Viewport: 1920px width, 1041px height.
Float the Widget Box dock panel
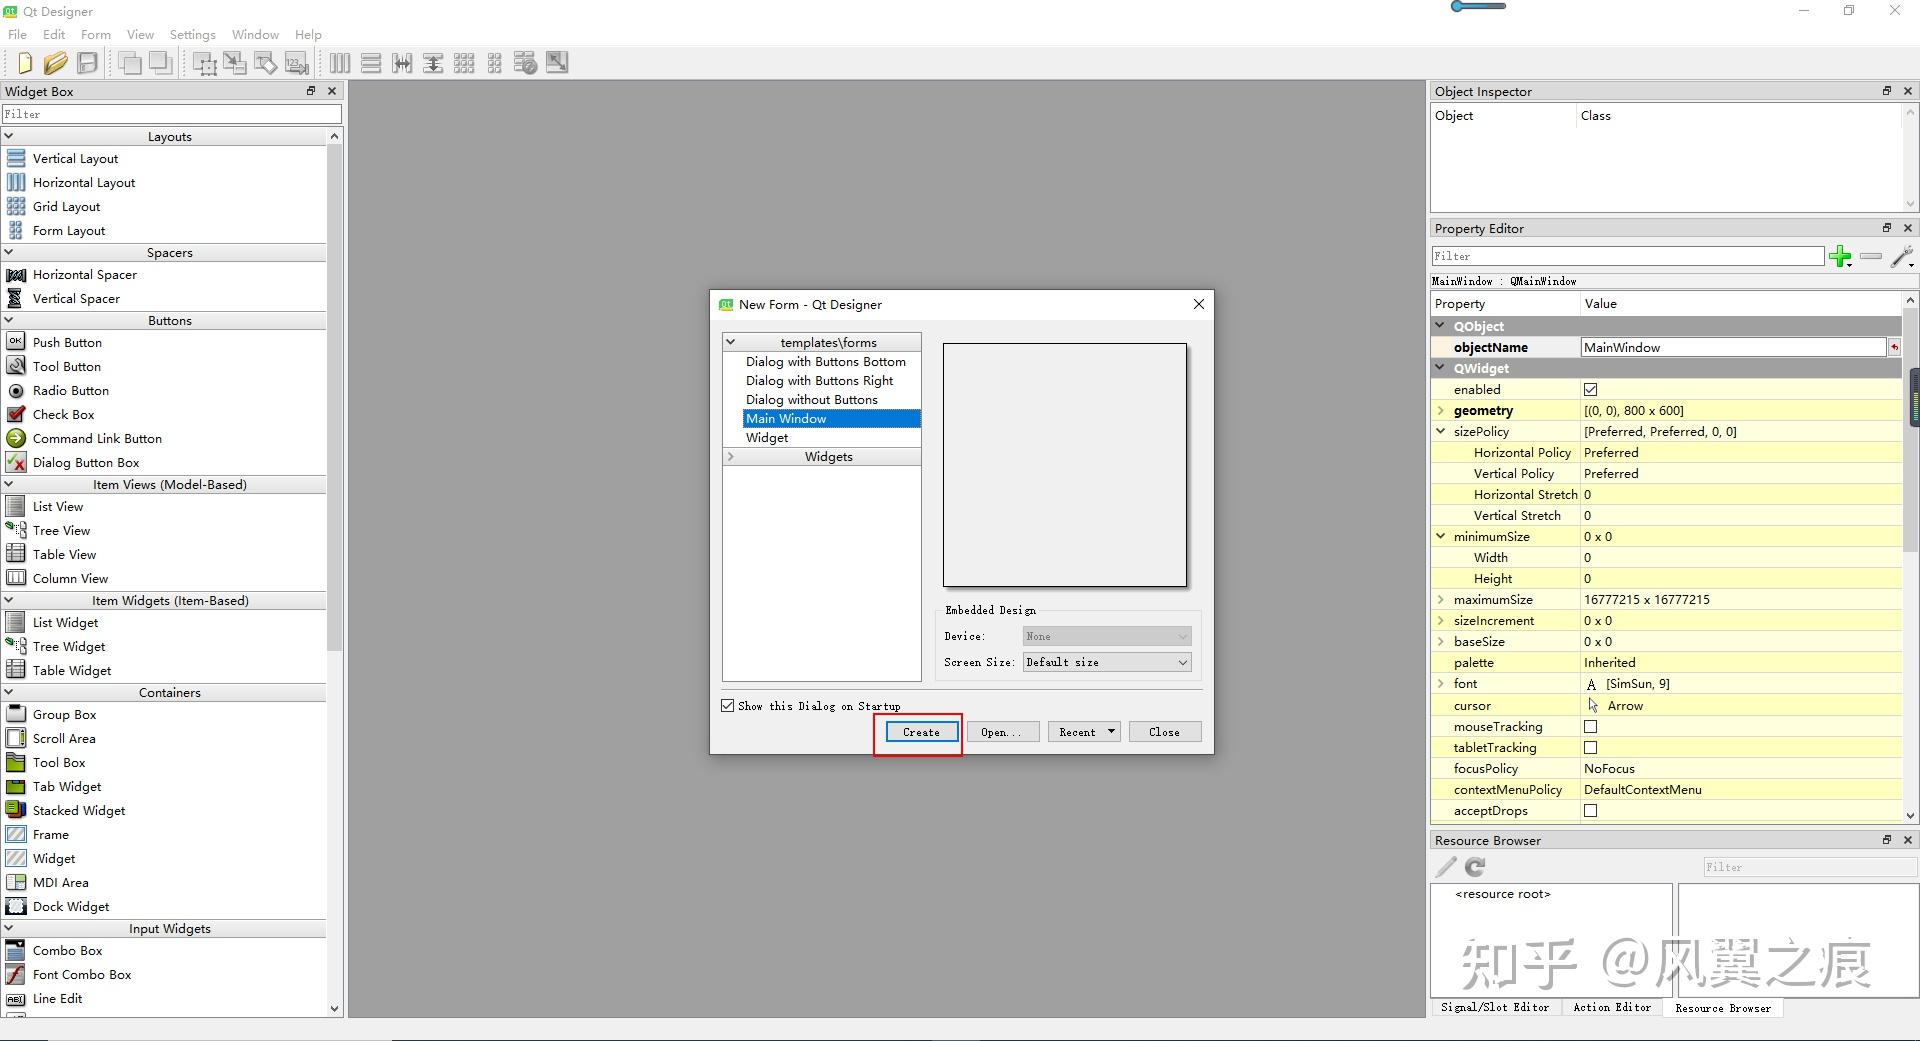tap(311, 91)
